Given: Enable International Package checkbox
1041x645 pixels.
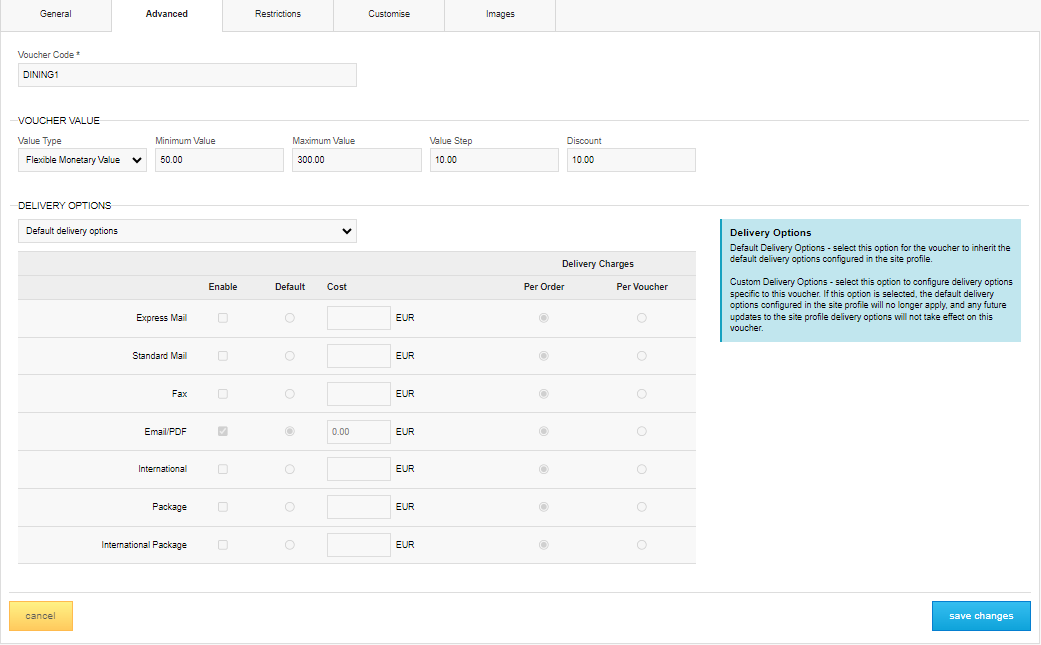Looking at the screenshot, I should pos(223,545).
